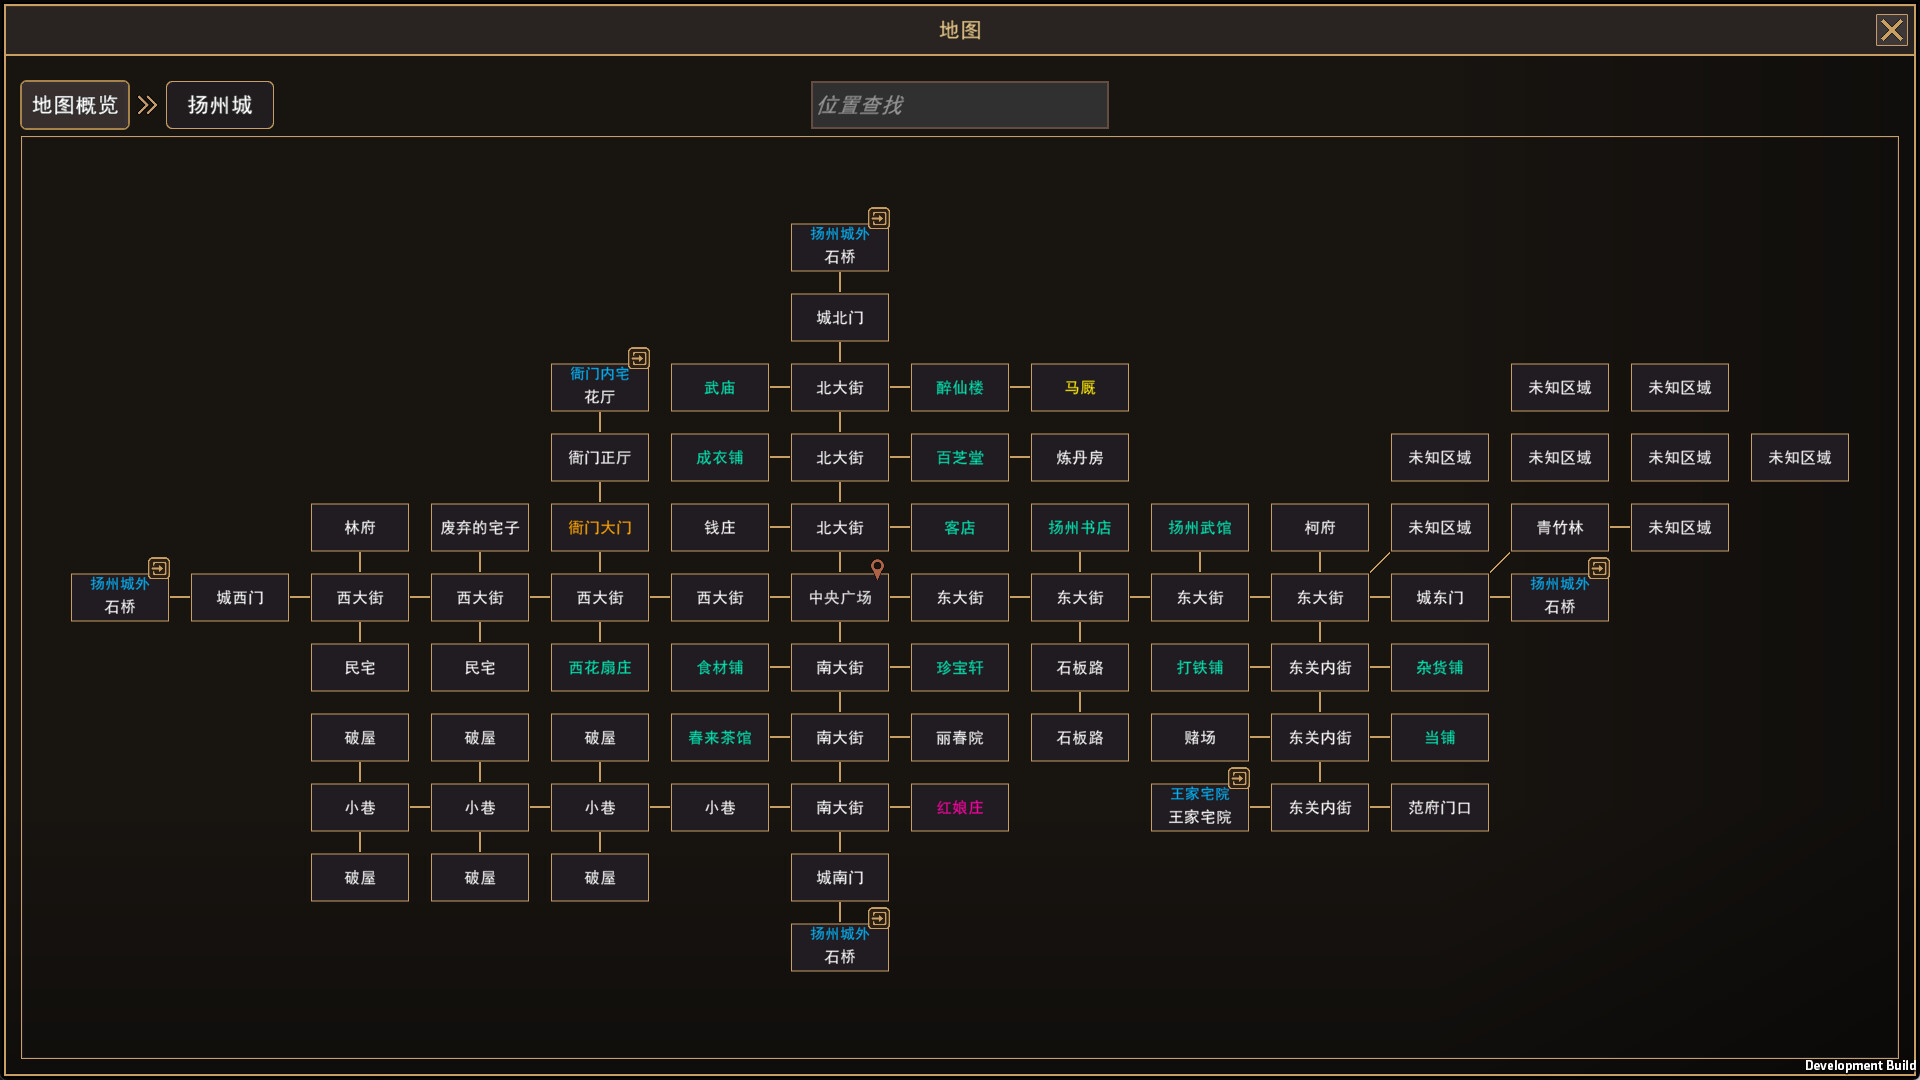Viewport: 1920px width, 1080px height.
Task: Click the 赌场 map node
Action: [x=1199, y=737]
